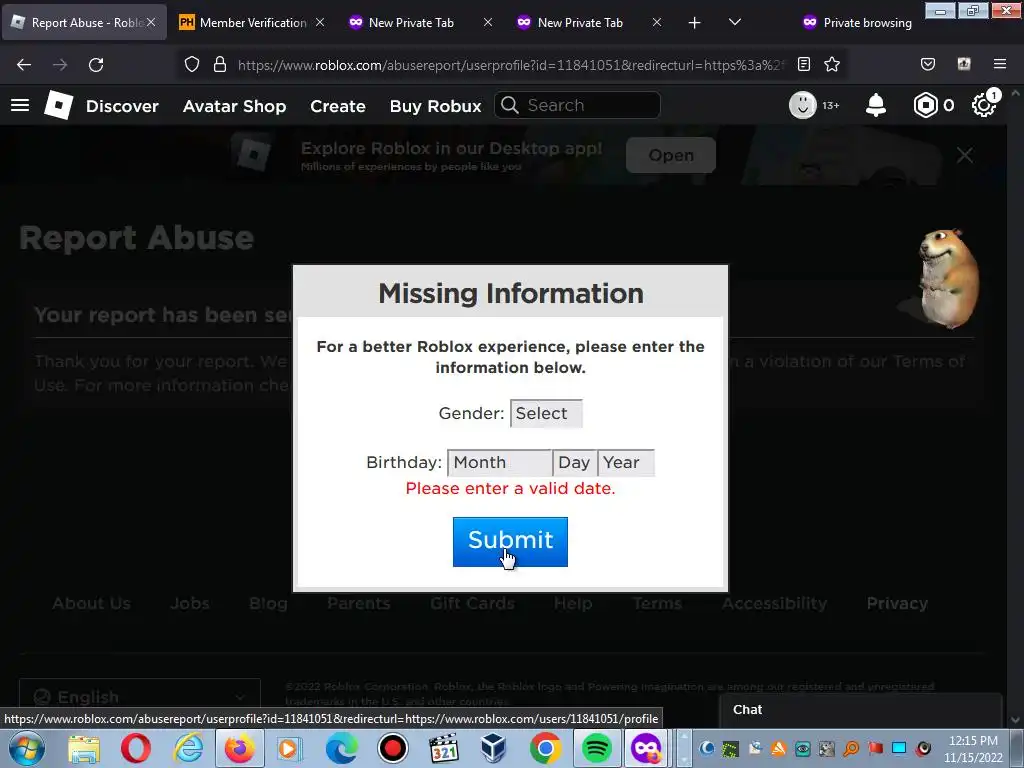Screen dimensions: 1024x768
Task: Bookmark this page with the star
Action: point(832,64)
